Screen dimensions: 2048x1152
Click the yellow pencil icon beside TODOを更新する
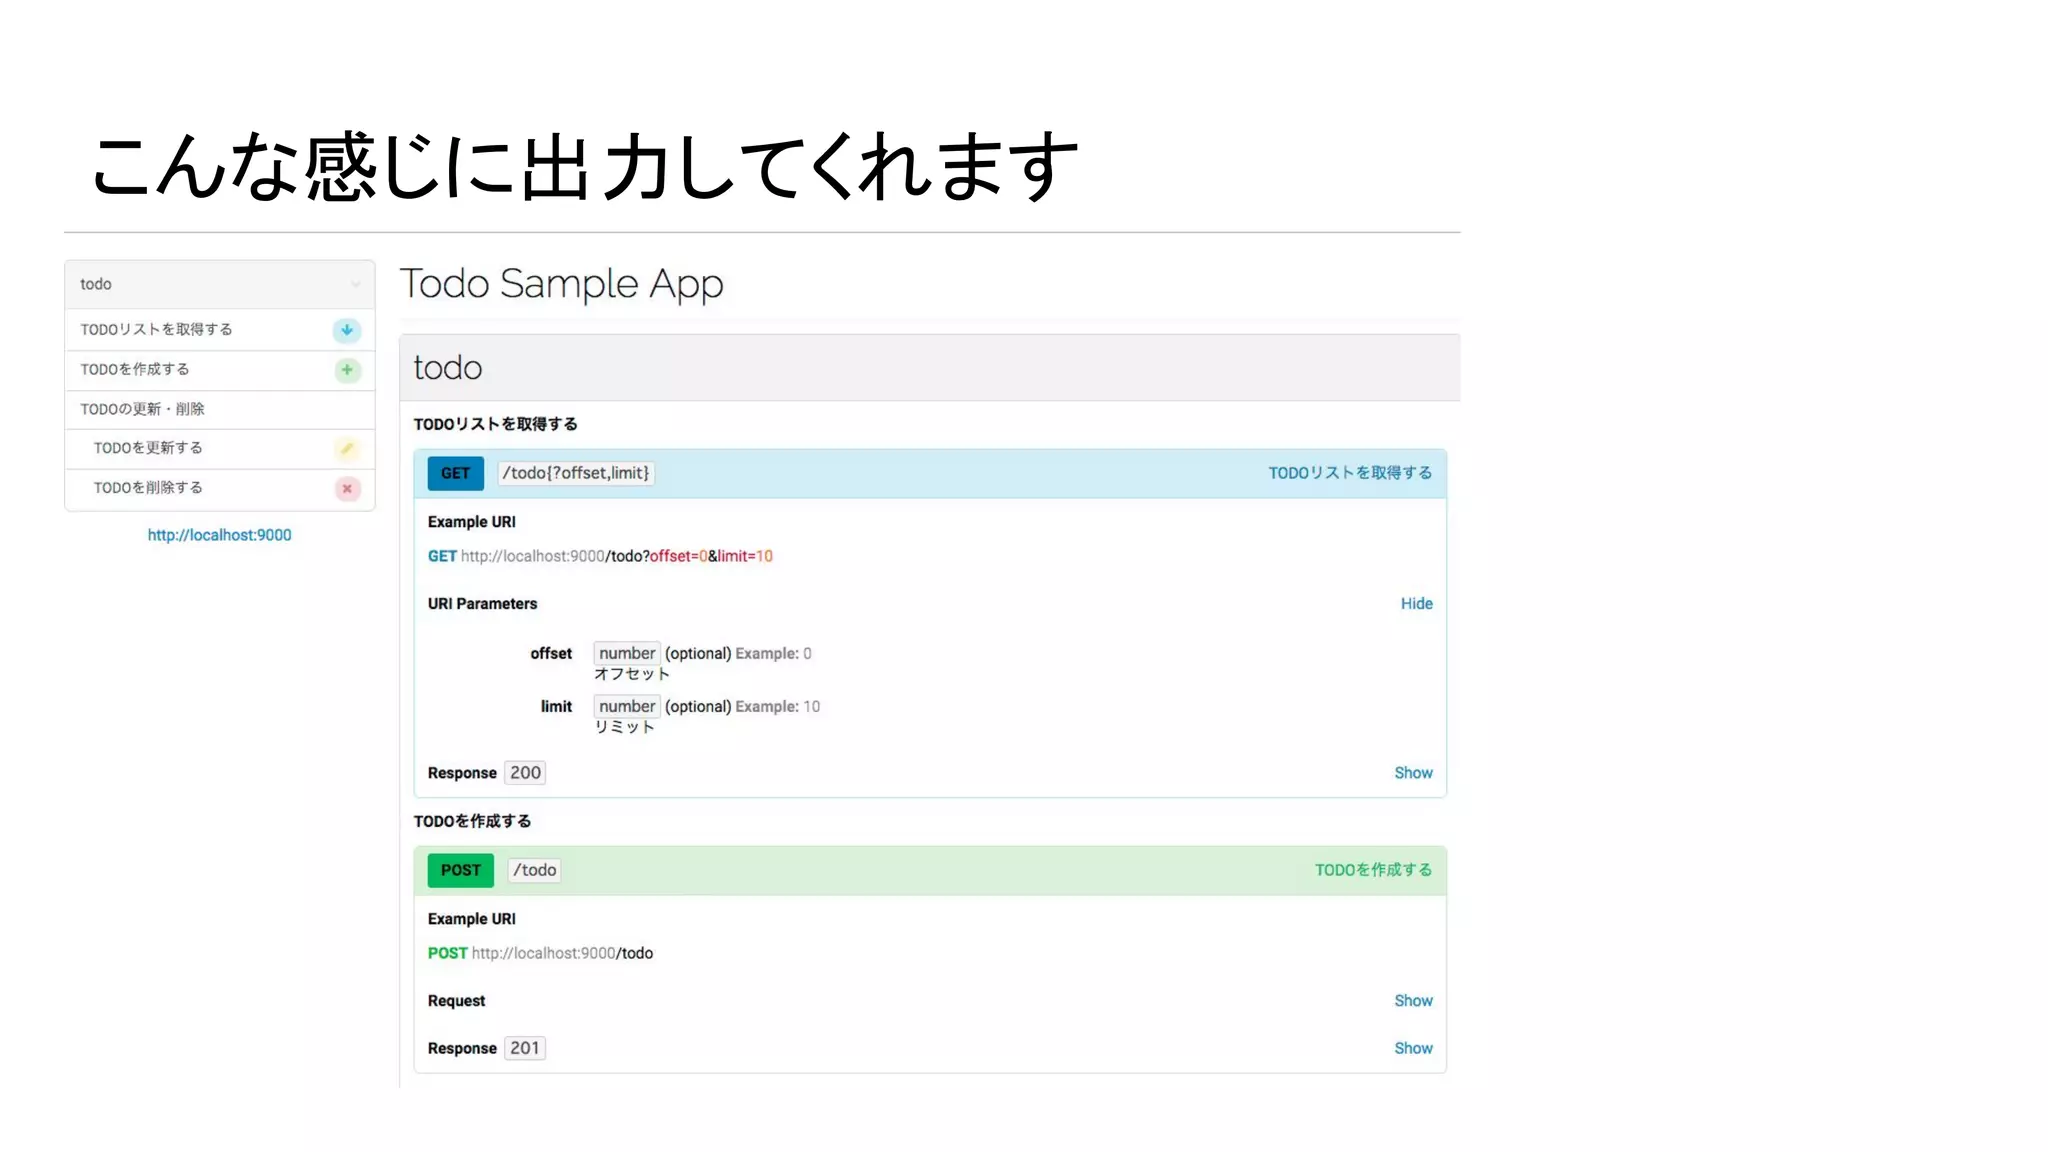347,449
